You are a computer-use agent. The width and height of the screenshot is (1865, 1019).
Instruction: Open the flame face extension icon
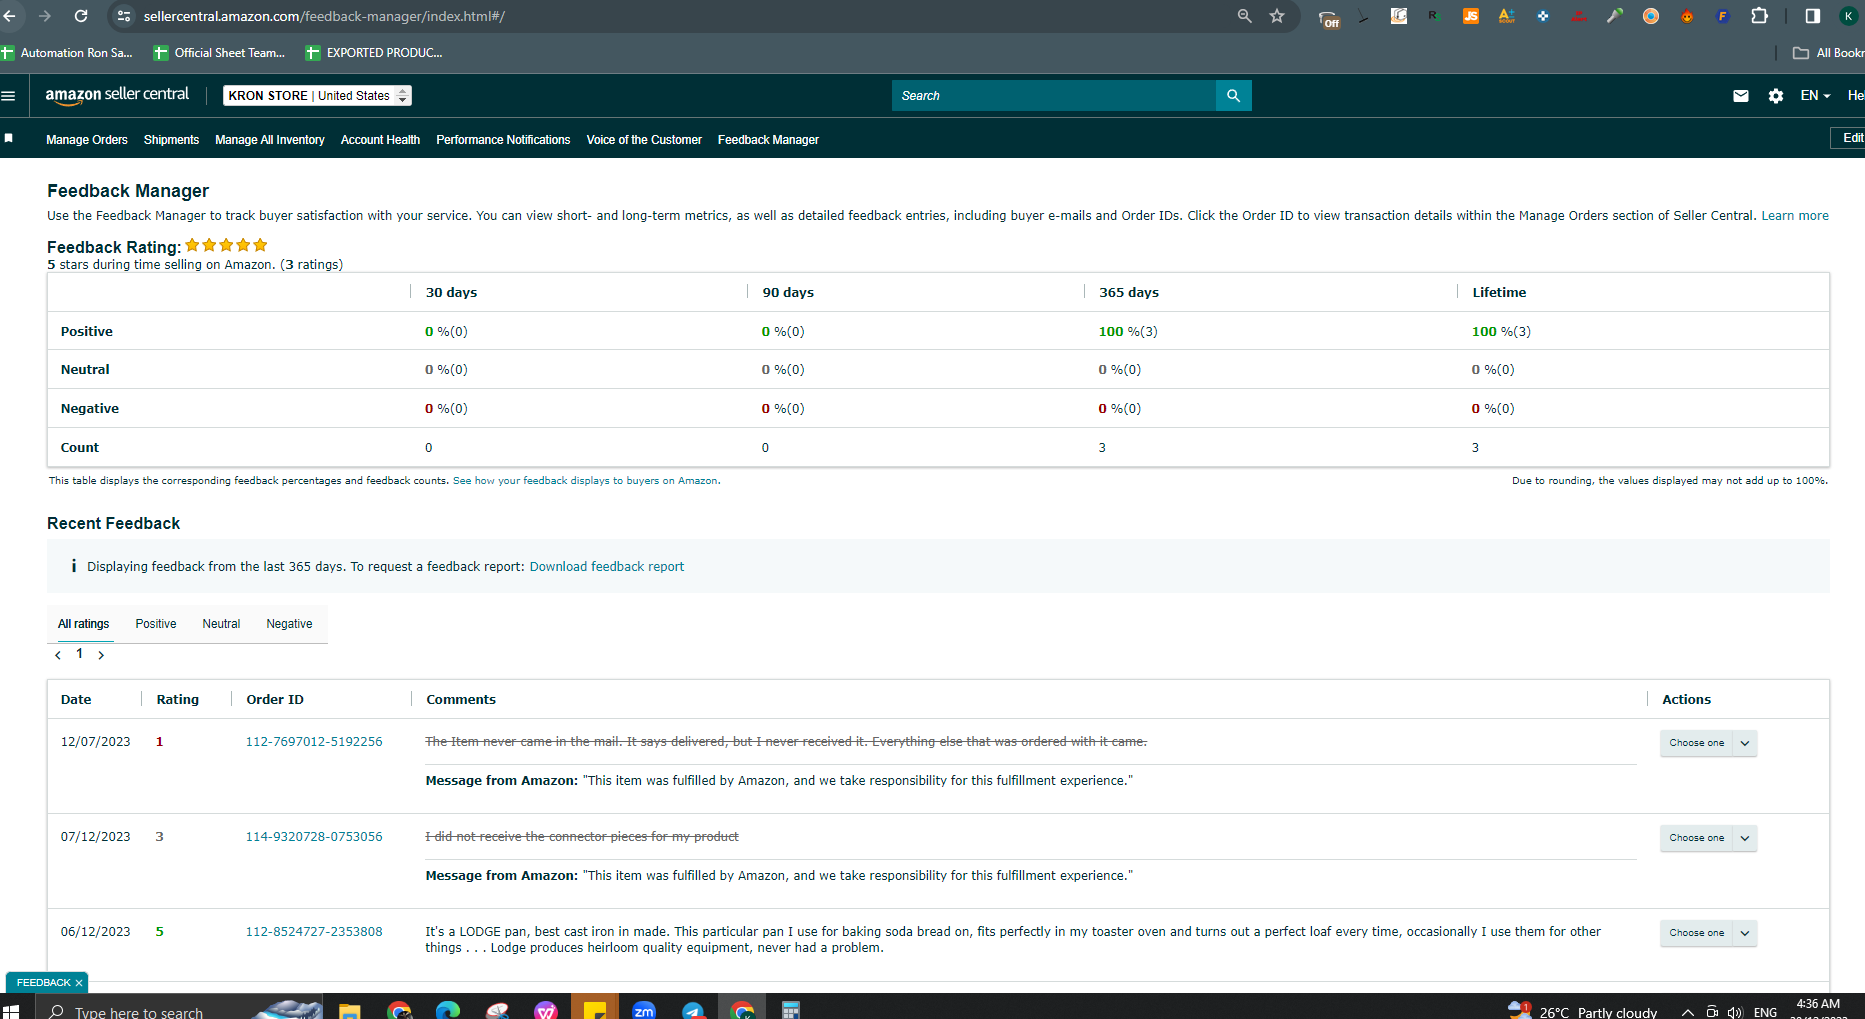coord(1687,16)
